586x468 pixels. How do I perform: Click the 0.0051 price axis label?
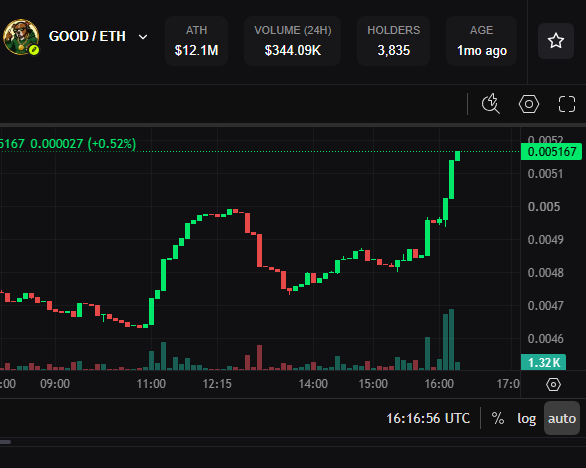(x=545, y=174)
